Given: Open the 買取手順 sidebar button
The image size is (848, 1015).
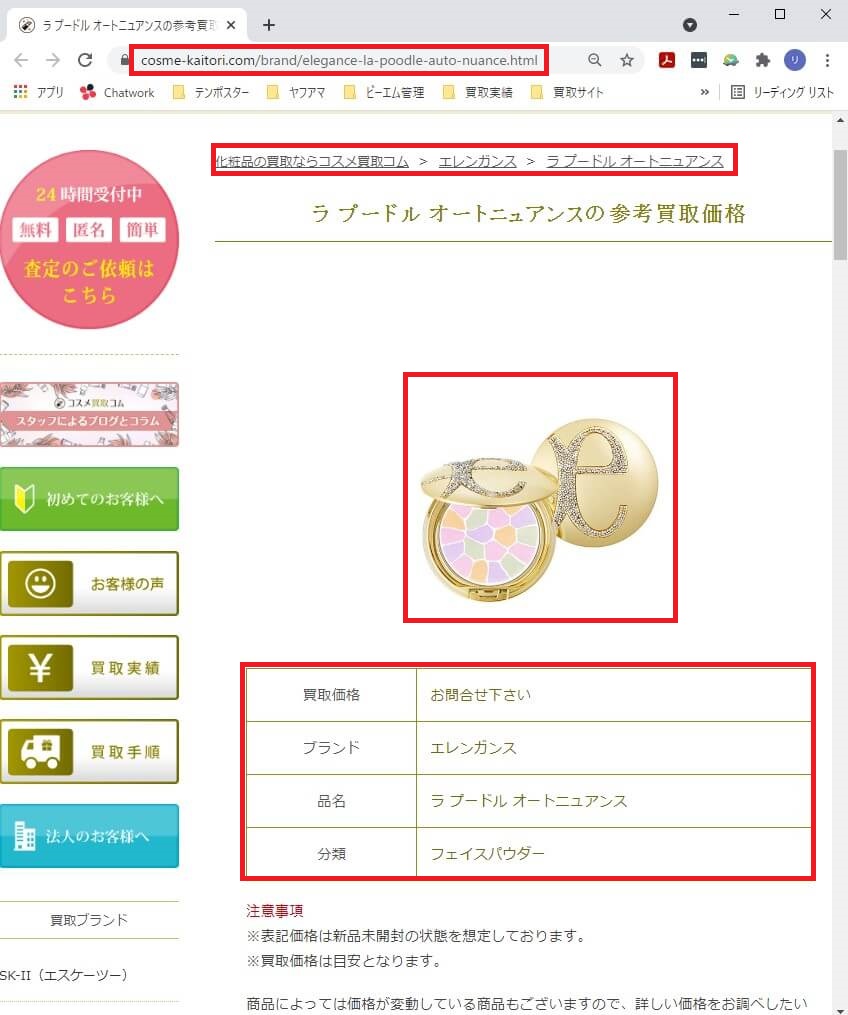Looking at the screenshot, I should pos(89,752).
